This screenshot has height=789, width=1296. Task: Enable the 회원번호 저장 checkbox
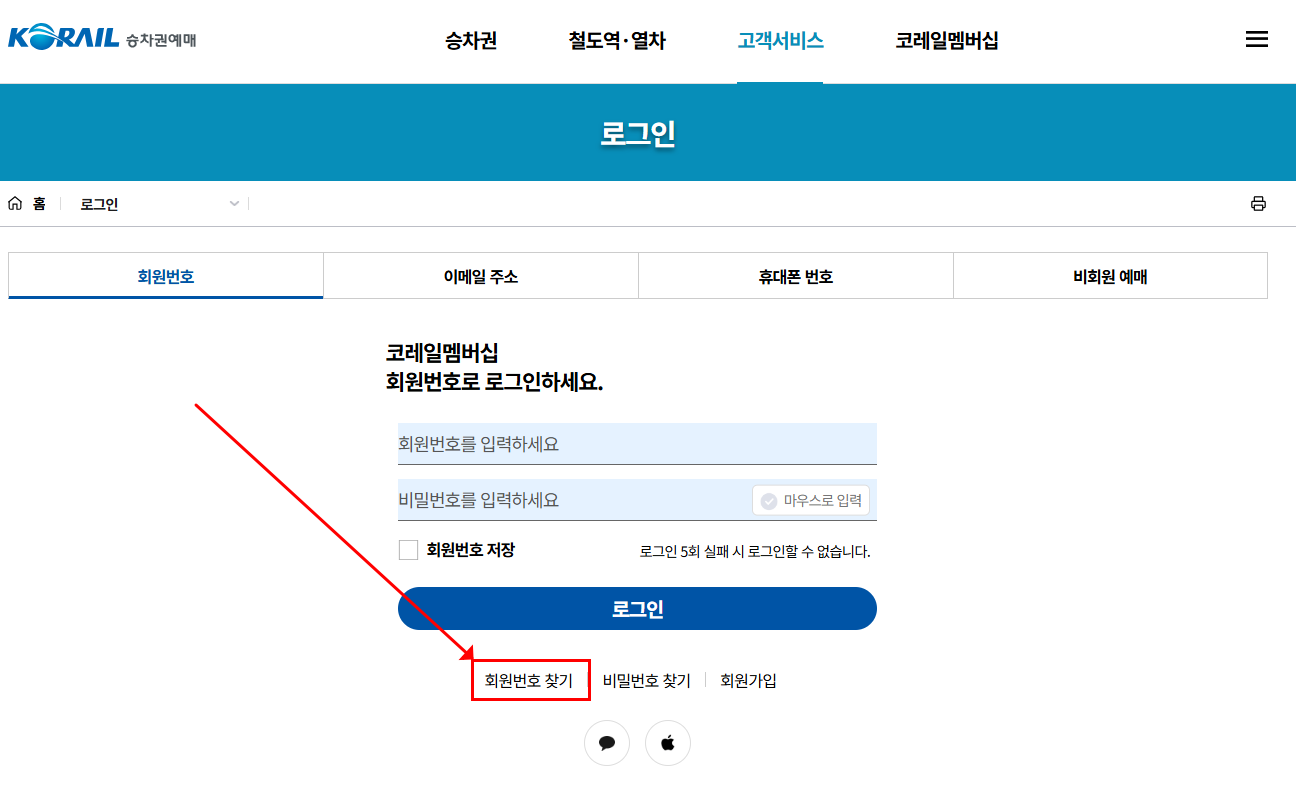(408, 549)
